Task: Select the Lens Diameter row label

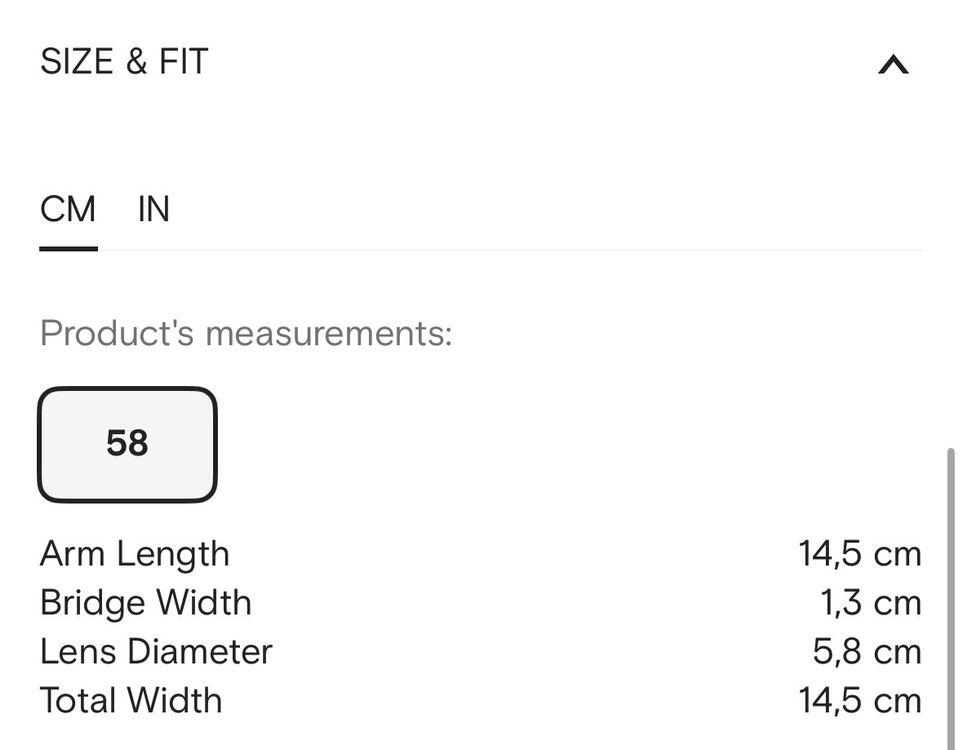Action: point(156,651)
